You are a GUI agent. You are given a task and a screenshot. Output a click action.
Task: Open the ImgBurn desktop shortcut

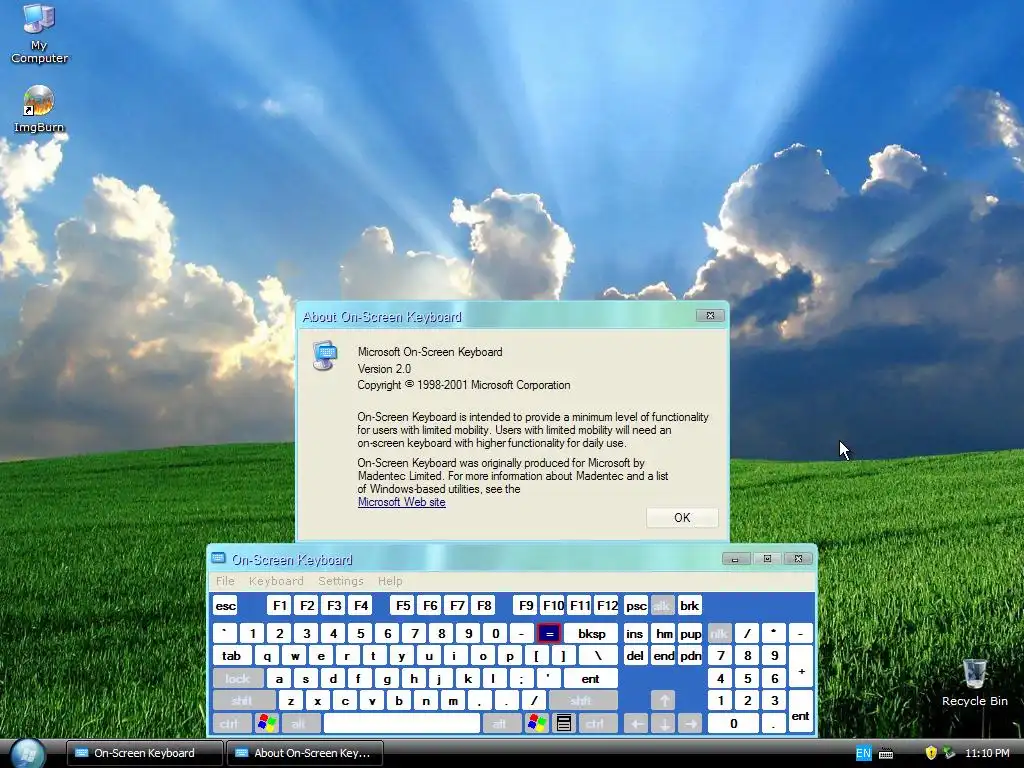[39, 109]
